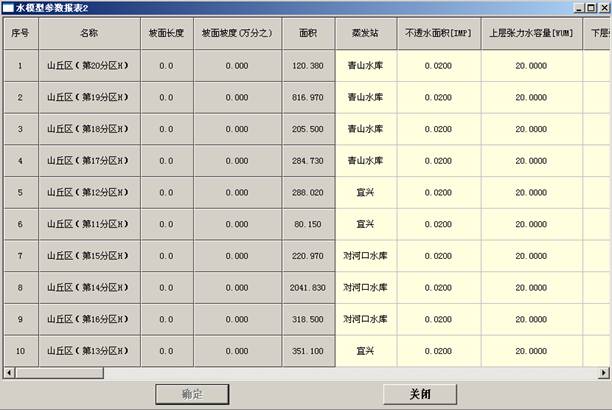Click the 确定 button
This screenshot has height=410, width=612.
[x=192, y=394]
